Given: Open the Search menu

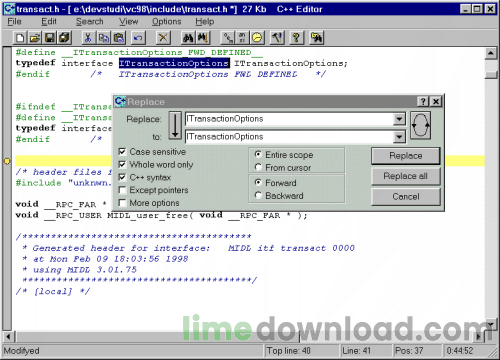Looking at the screenshot, I should (x=89, y=22).
